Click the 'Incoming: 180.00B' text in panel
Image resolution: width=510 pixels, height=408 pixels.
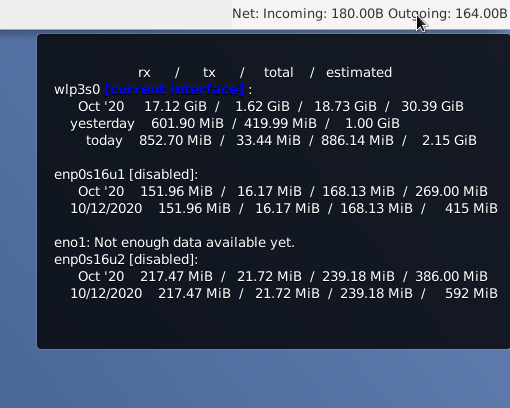pyautogui.click(x=323, y=14)
